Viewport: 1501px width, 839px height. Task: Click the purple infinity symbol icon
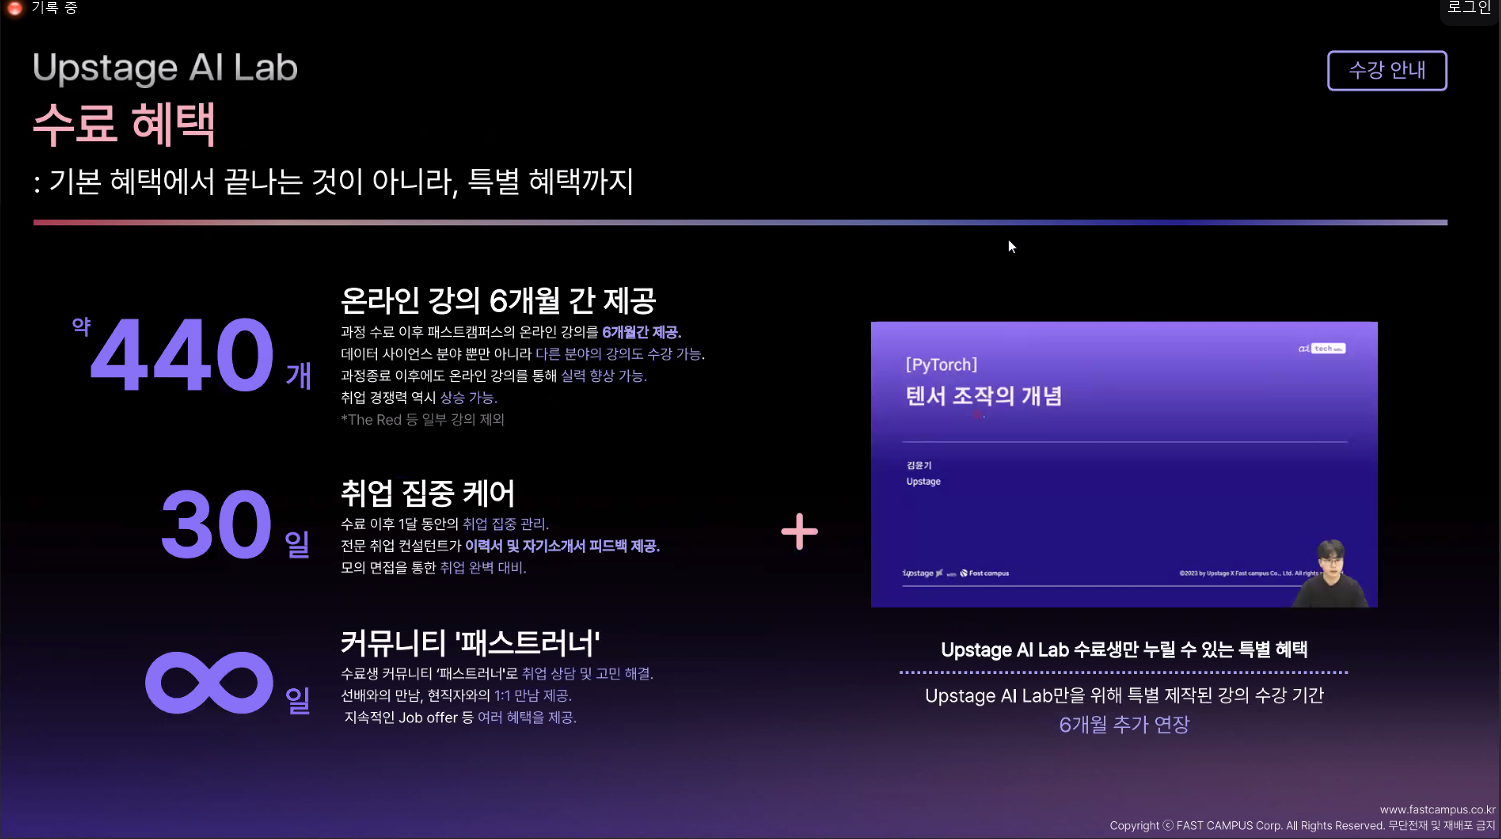pos(209,683)
